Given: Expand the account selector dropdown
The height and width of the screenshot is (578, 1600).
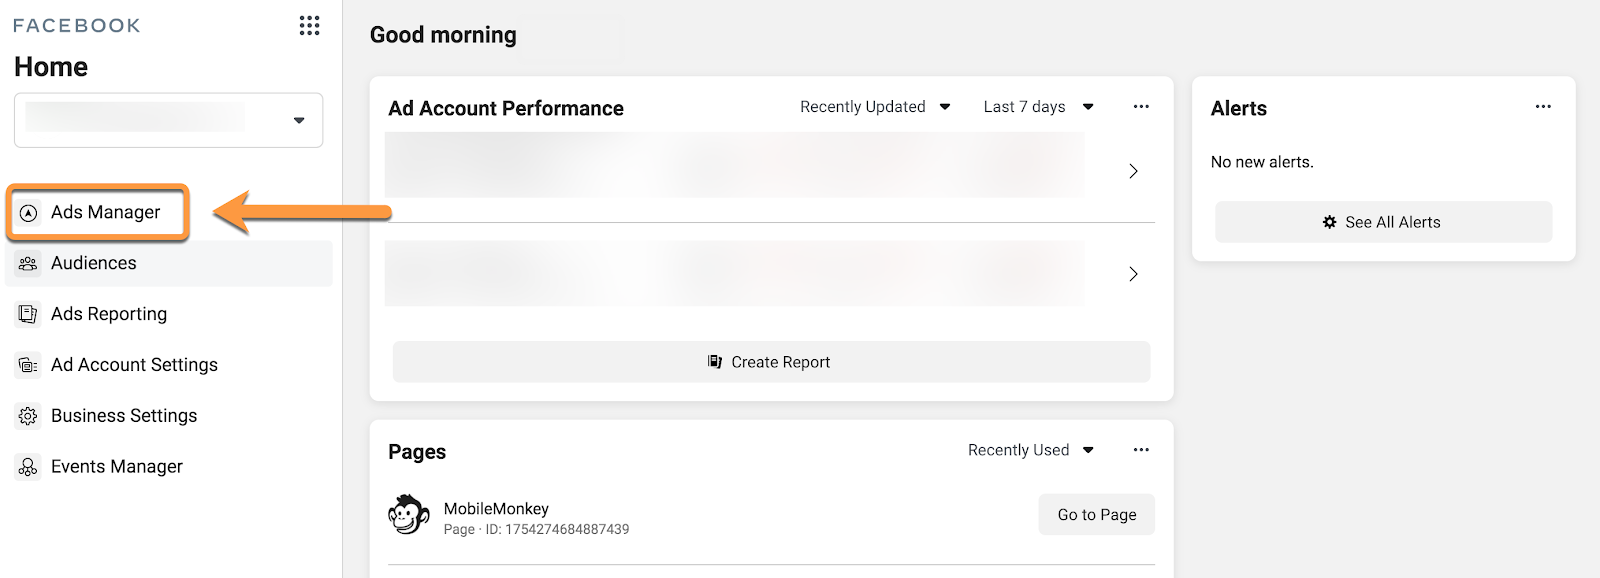Looking at the screenshot, I should pos(298,120).
